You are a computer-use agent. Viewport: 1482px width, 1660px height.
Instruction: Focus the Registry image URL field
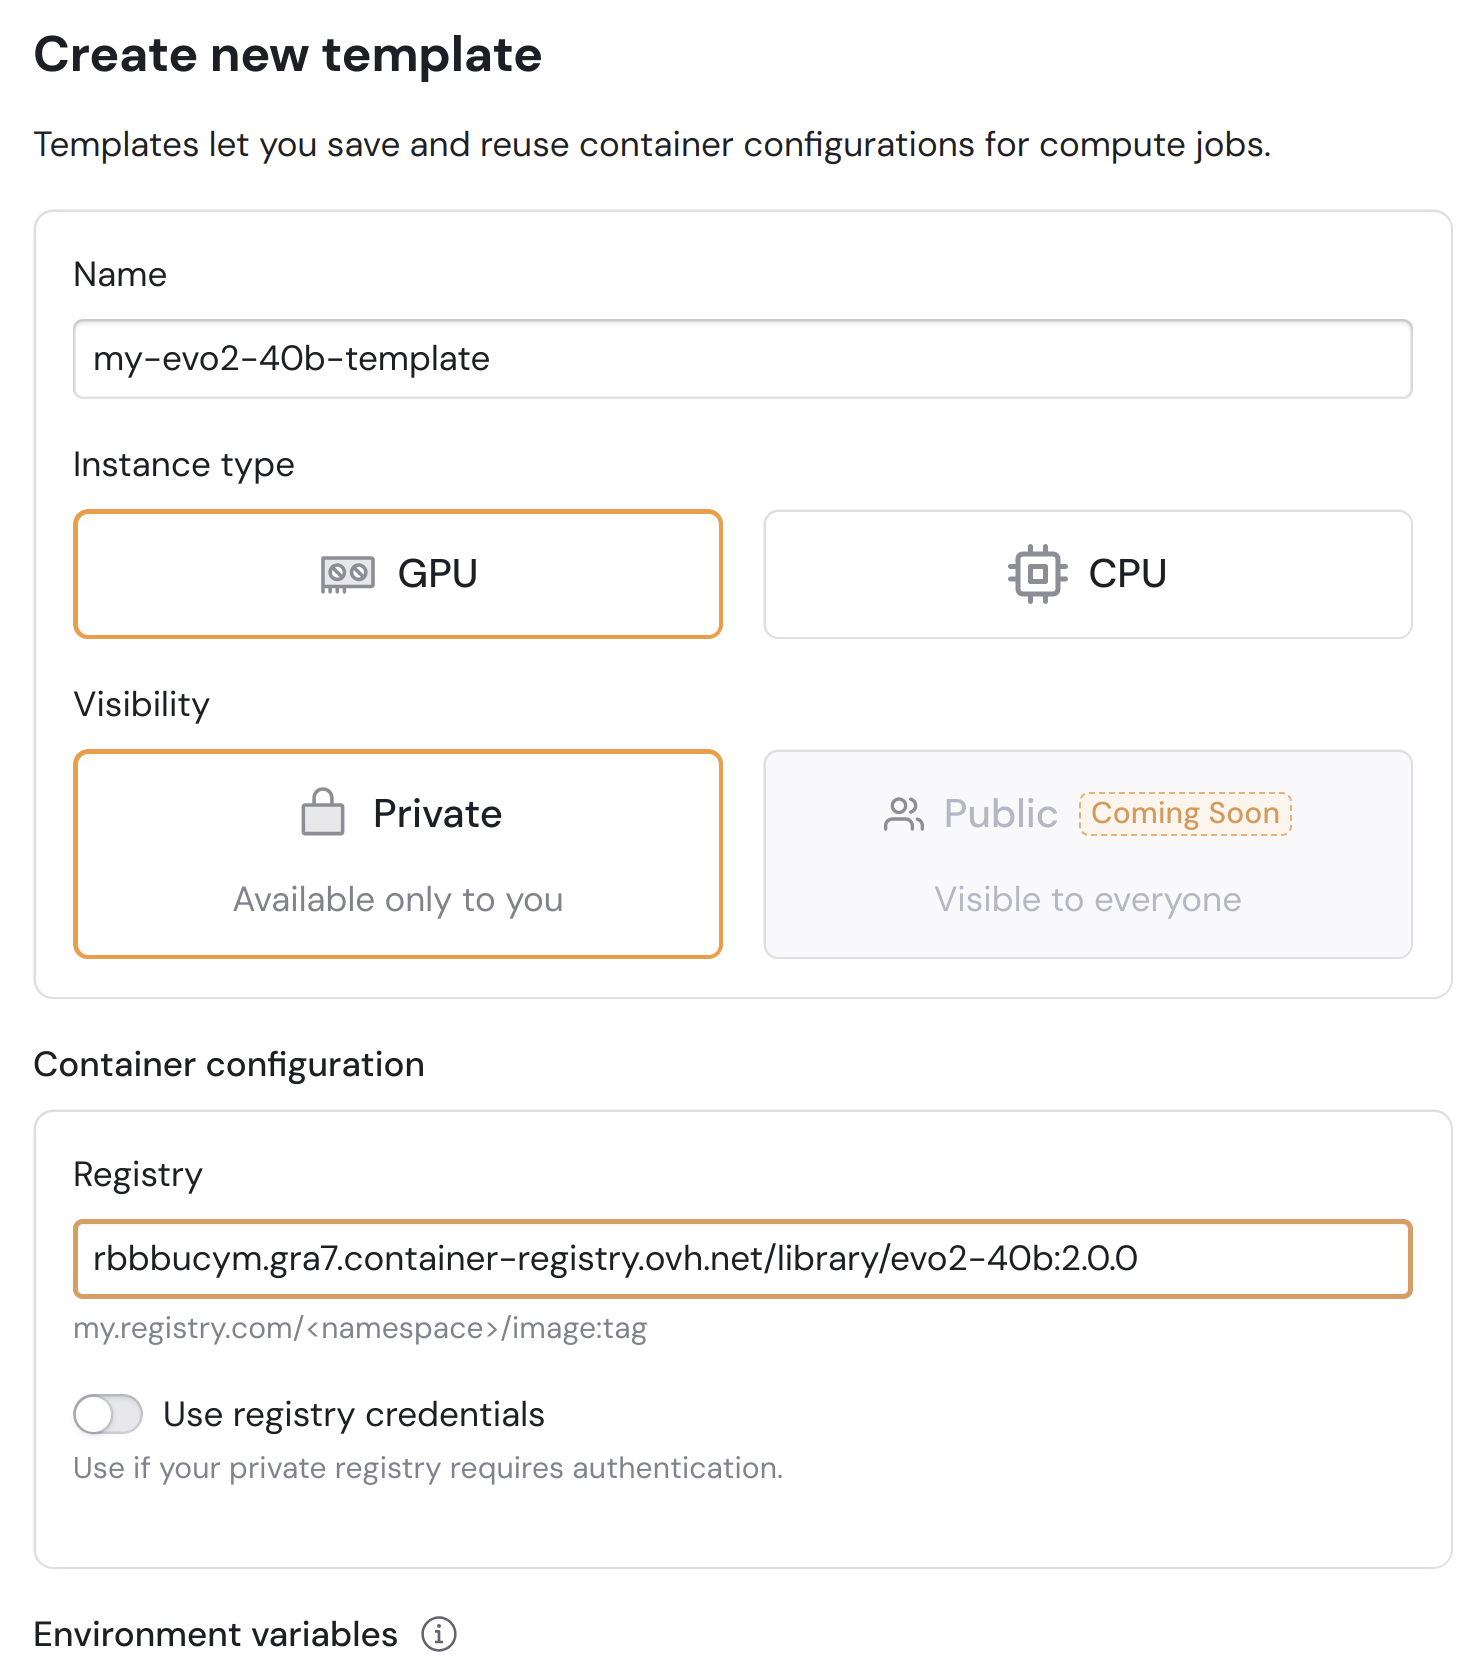coord(743,1259)
